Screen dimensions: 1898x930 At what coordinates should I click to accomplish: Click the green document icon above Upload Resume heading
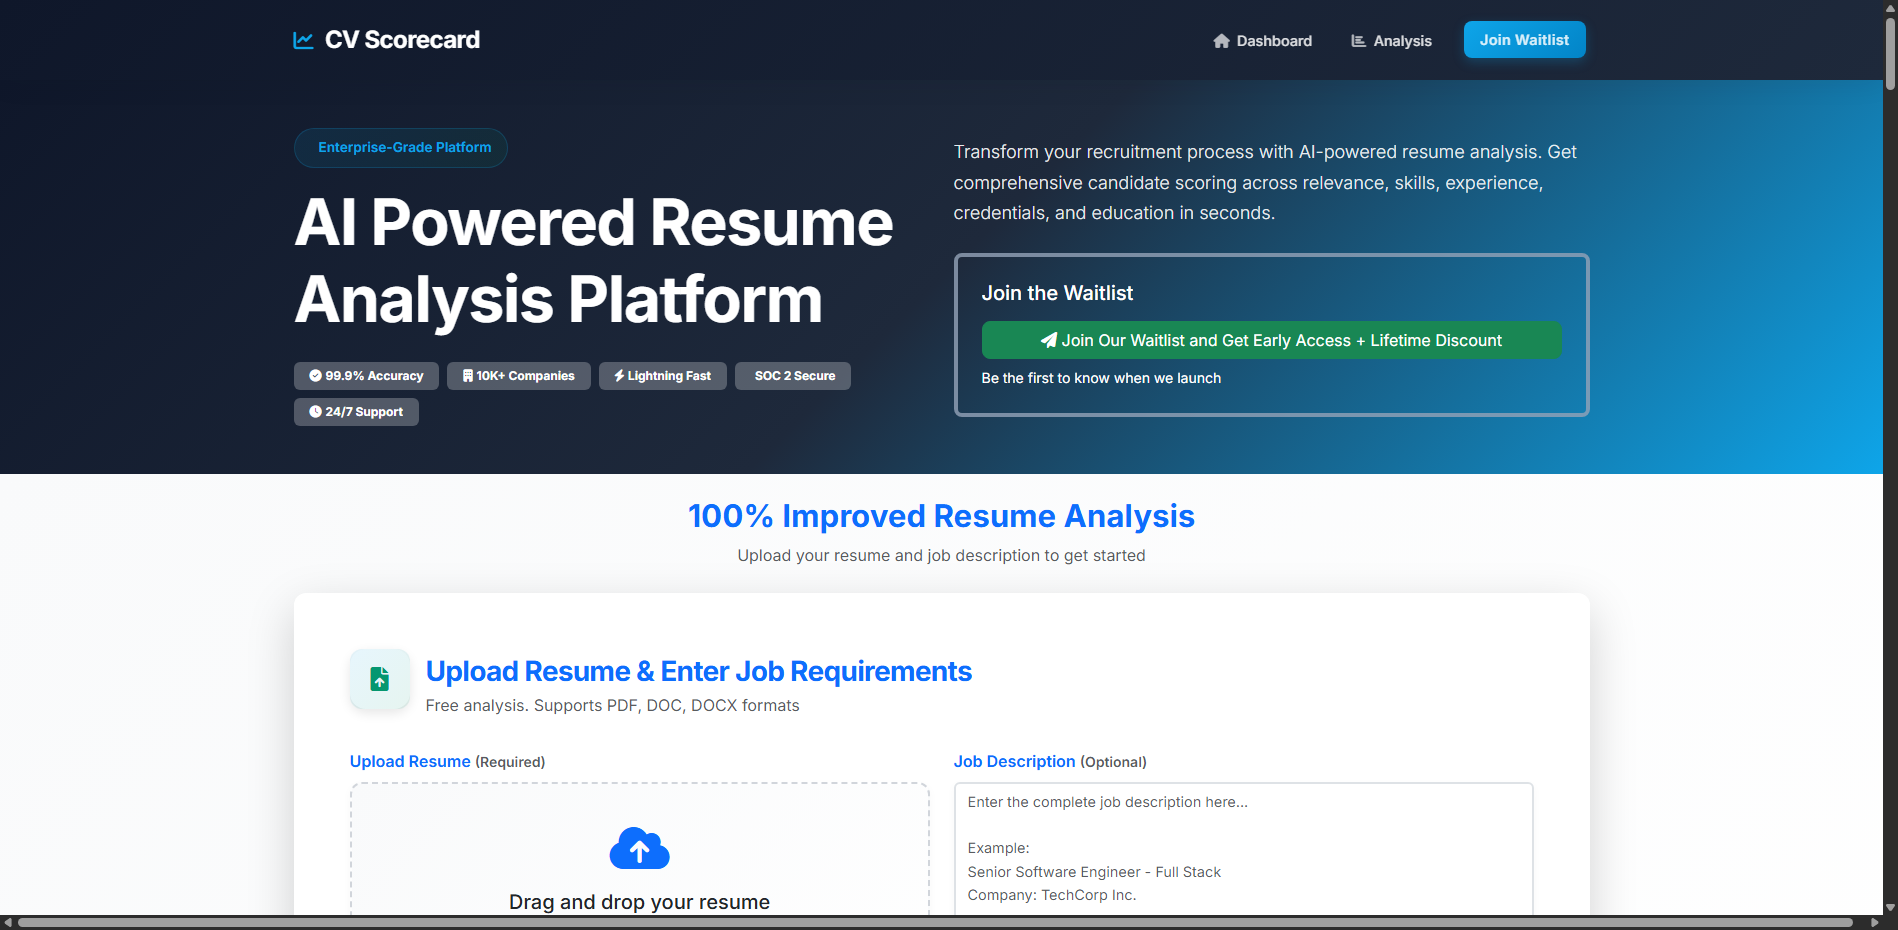pos(379,679)
